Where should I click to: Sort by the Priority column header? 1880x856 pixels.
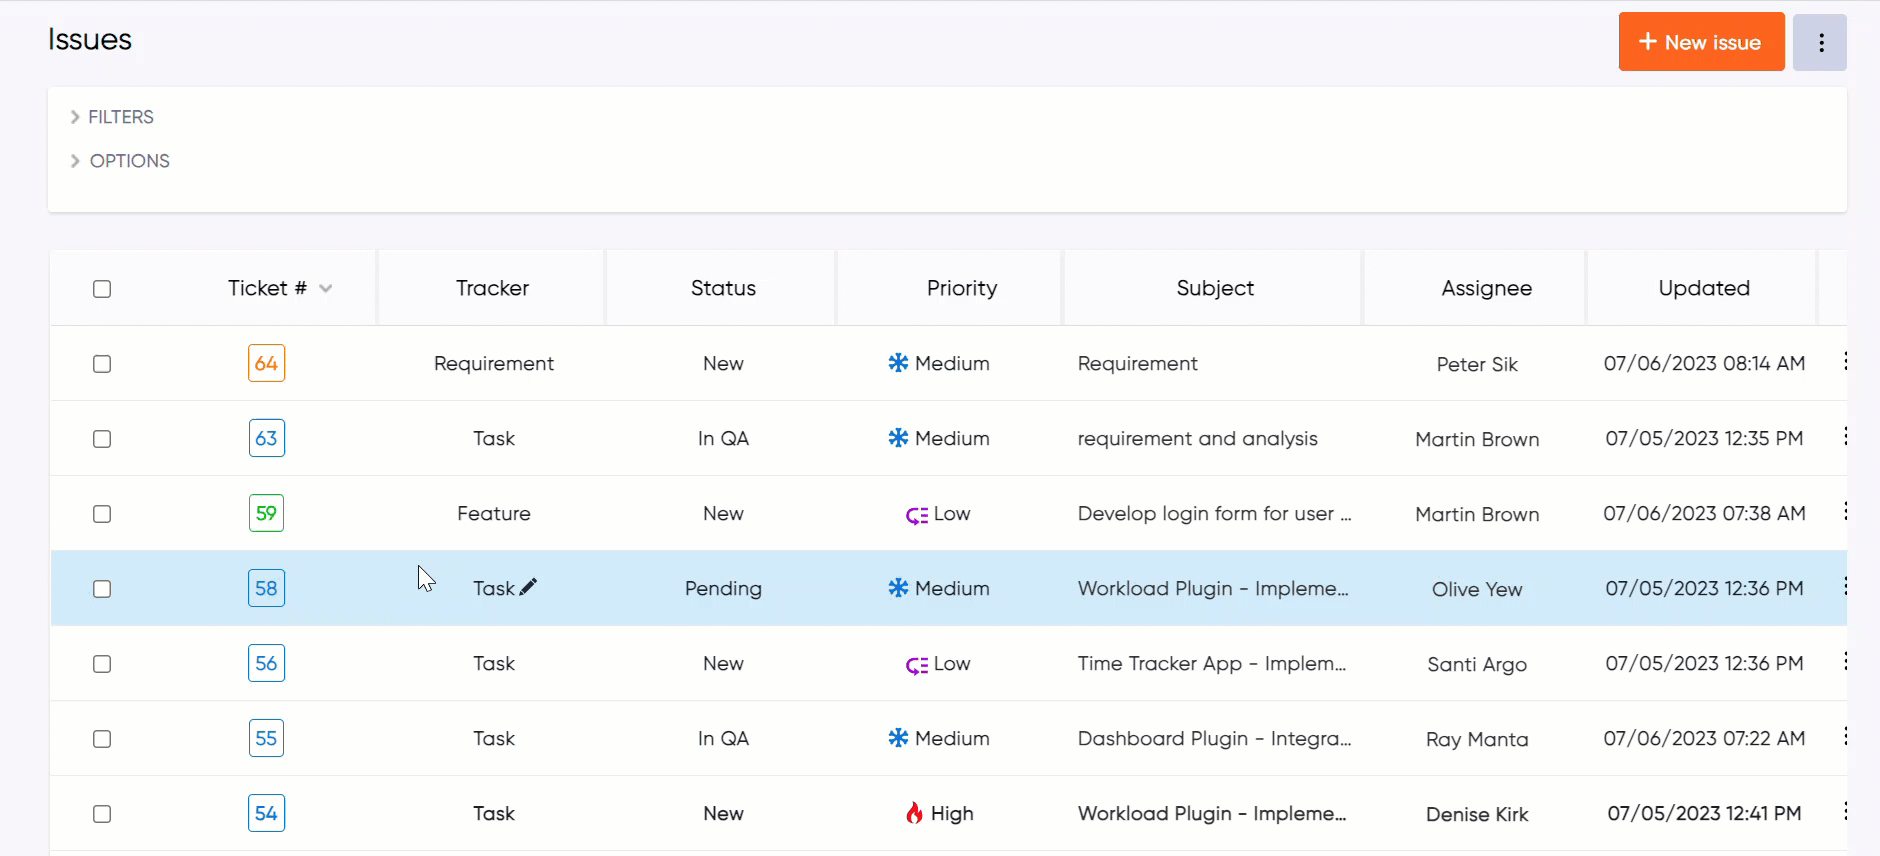(961, 288)
